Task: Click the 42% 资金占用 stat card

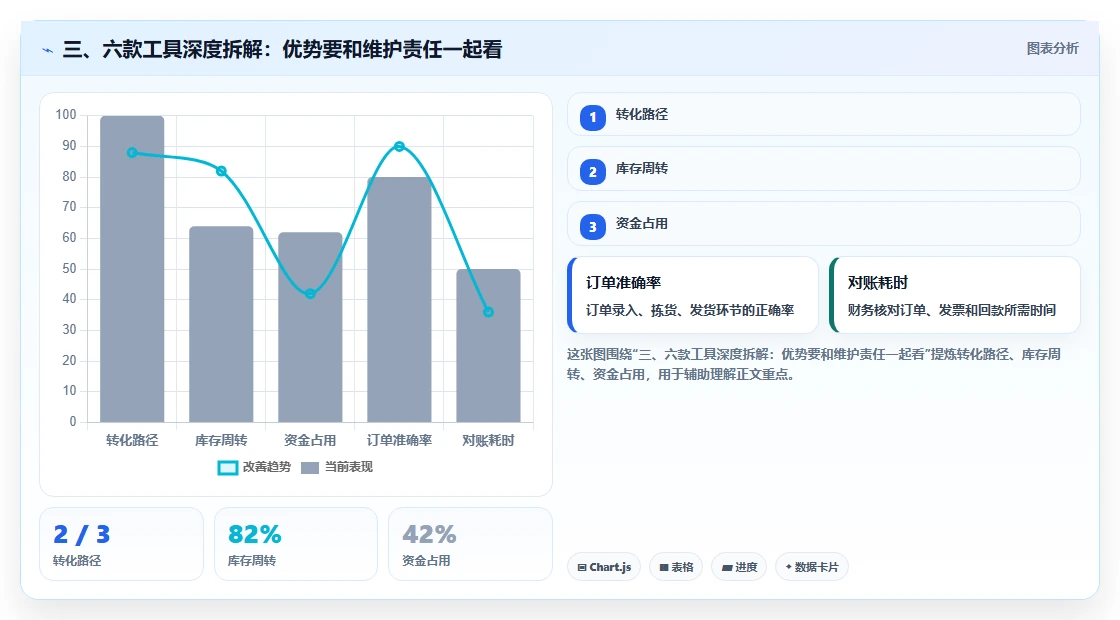Action: 470,544
